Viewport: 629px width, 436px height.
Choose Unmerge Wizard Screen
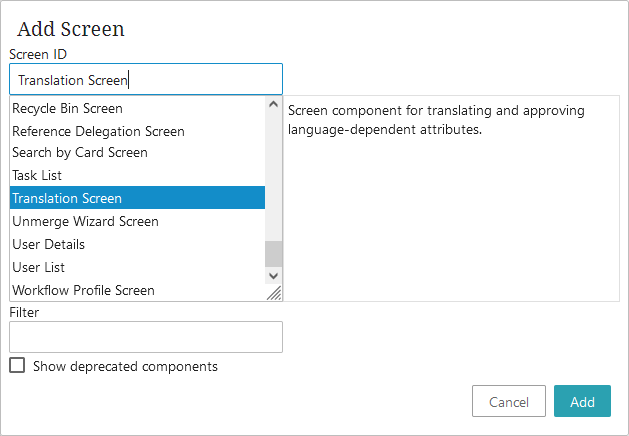tap(137, 221)
